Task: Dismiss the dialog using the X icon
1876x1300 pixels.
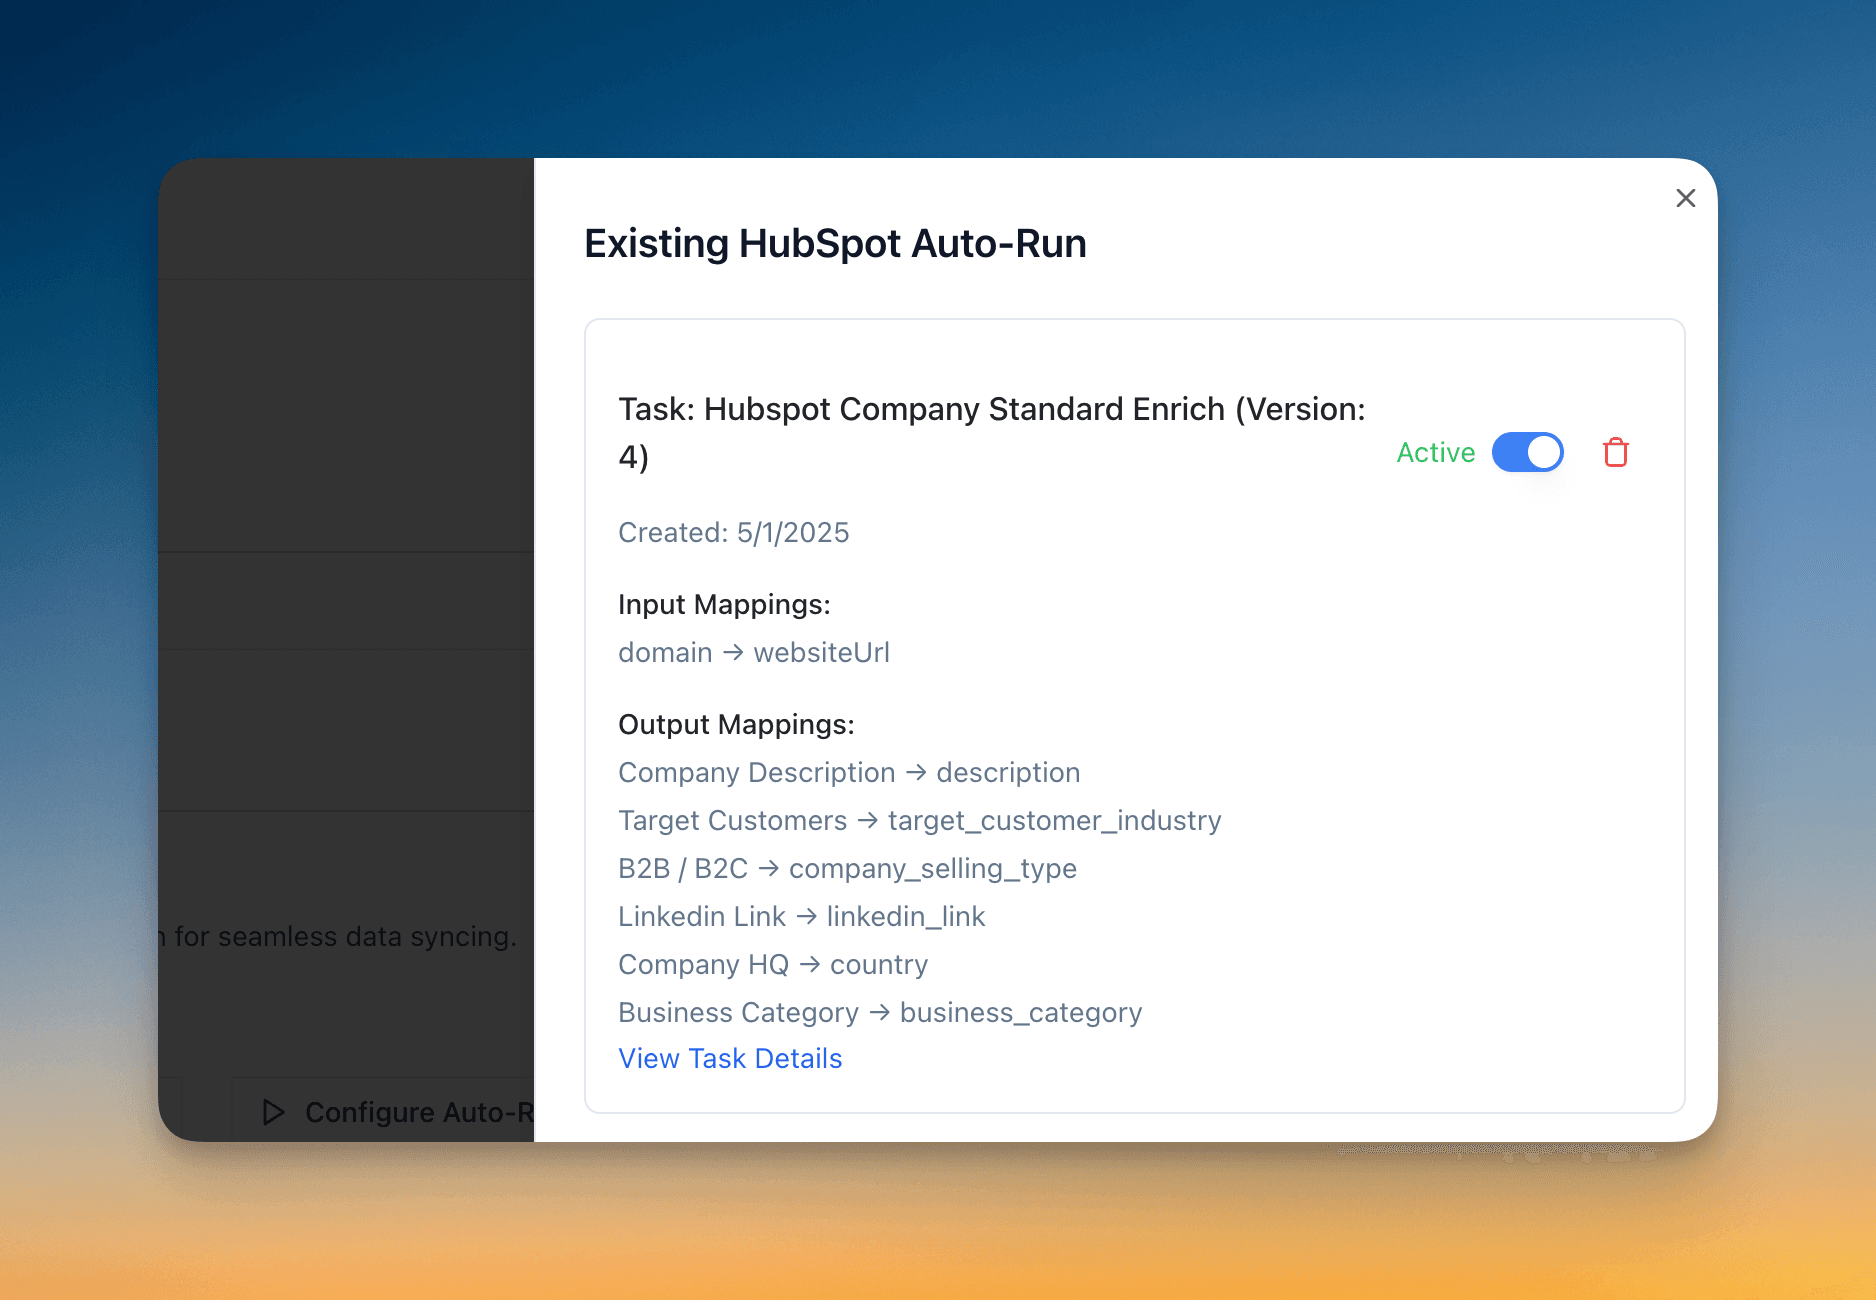Action: click(x=1687, y=198)
